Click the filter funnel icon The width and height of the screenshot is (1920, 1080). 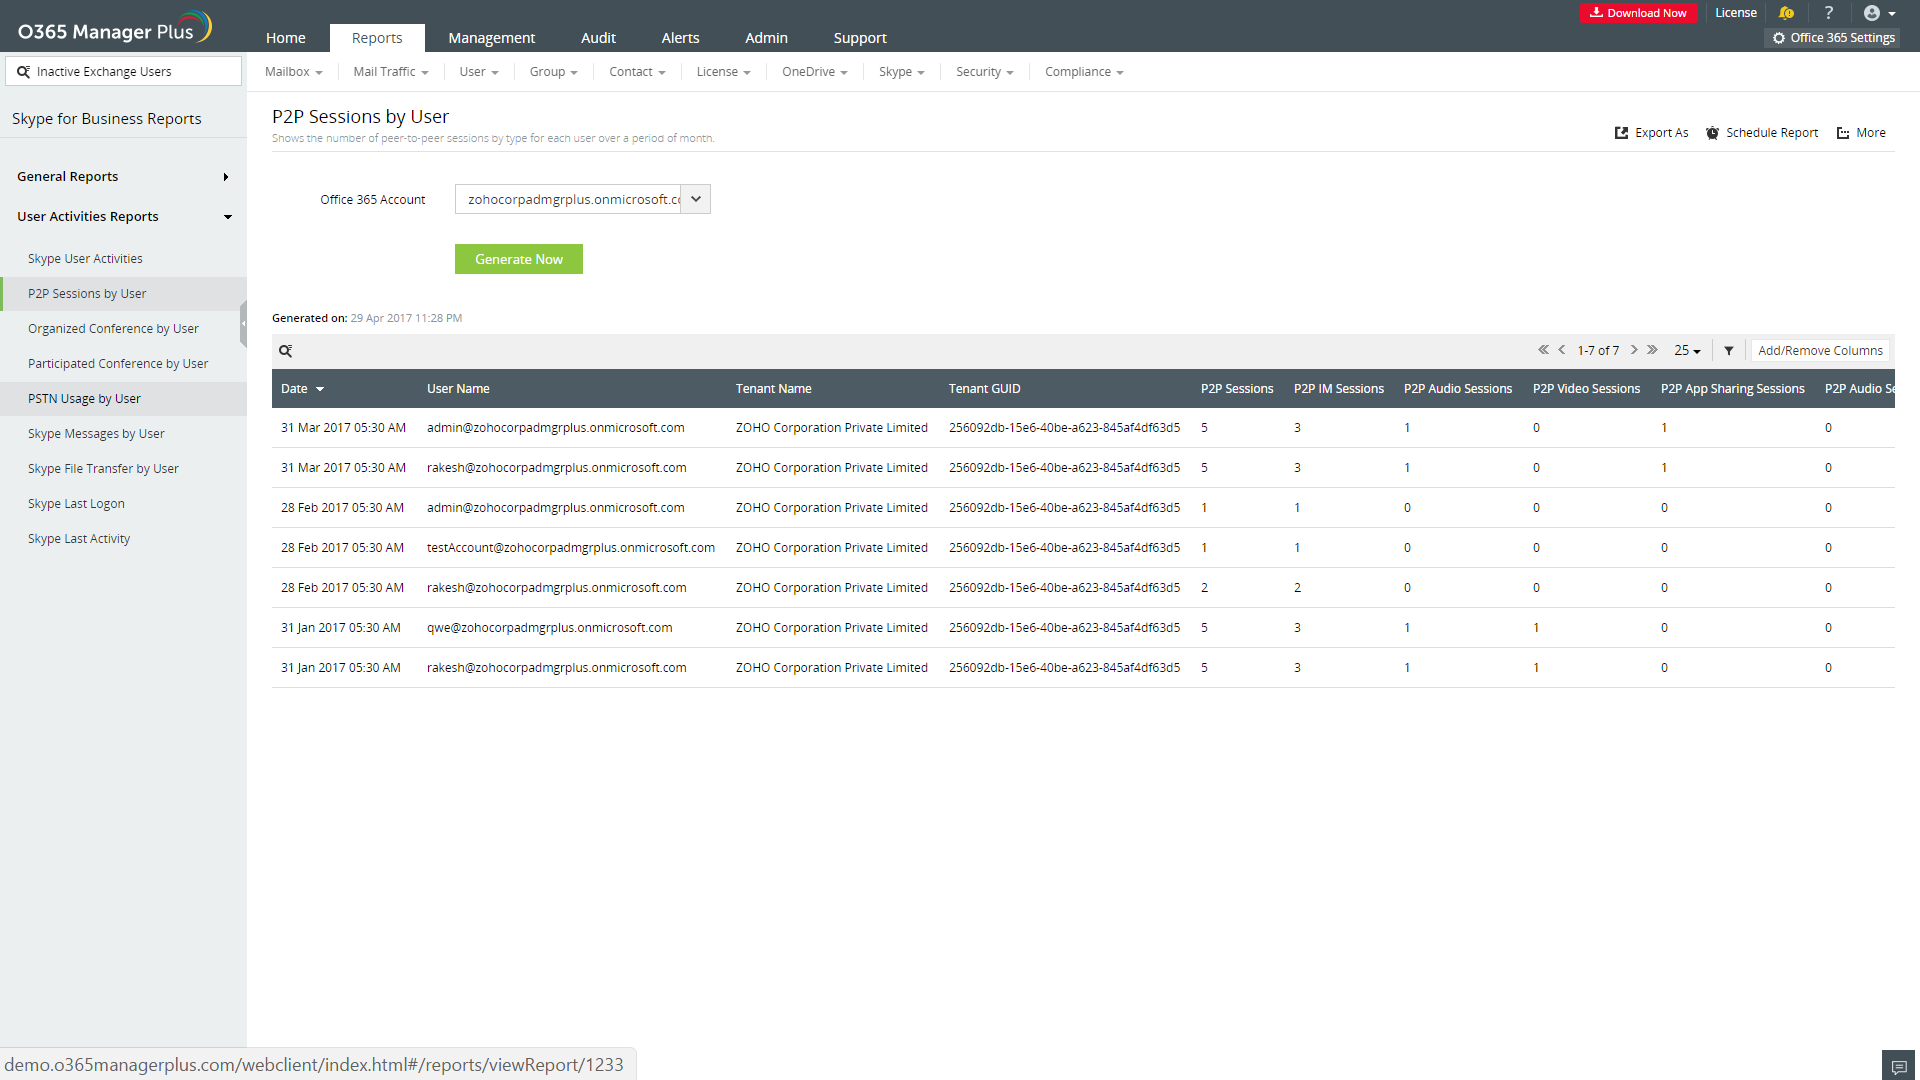pyautogui.click(x=1729, y=351)
